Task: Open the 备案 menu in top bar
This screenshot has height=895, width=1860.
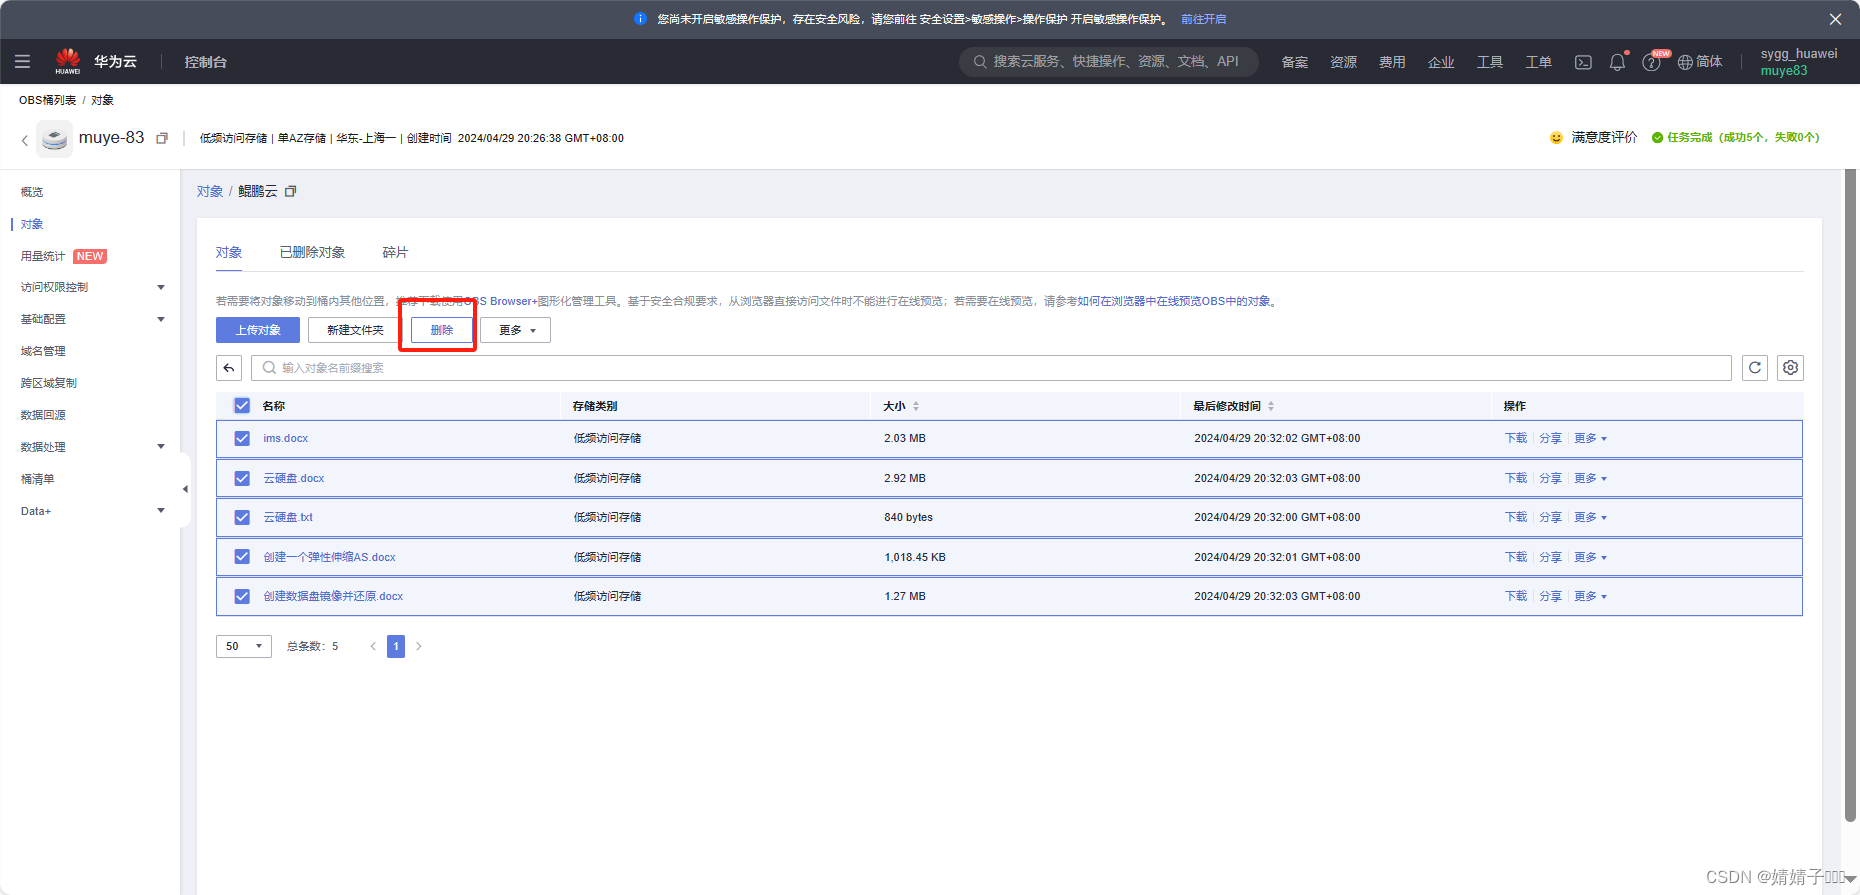Action: point(1295,62)
